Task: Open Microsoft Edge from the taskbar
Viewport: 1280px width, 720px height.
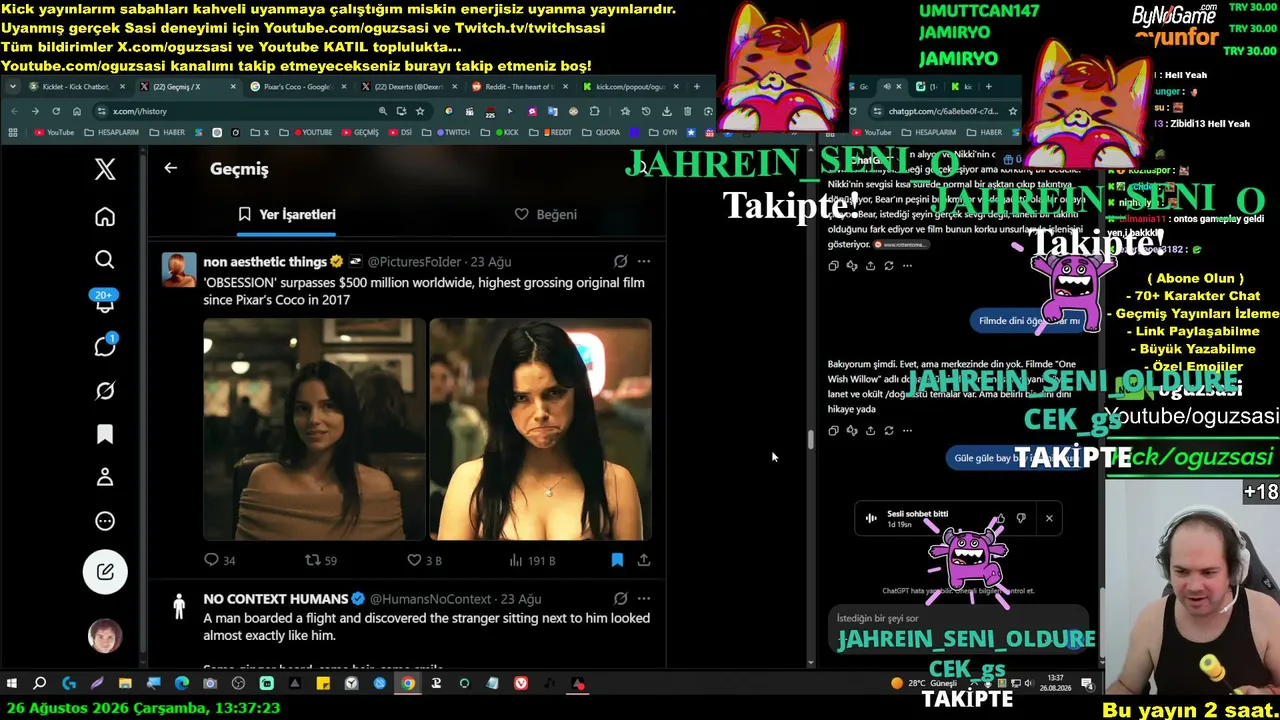Action: [181, 684]
